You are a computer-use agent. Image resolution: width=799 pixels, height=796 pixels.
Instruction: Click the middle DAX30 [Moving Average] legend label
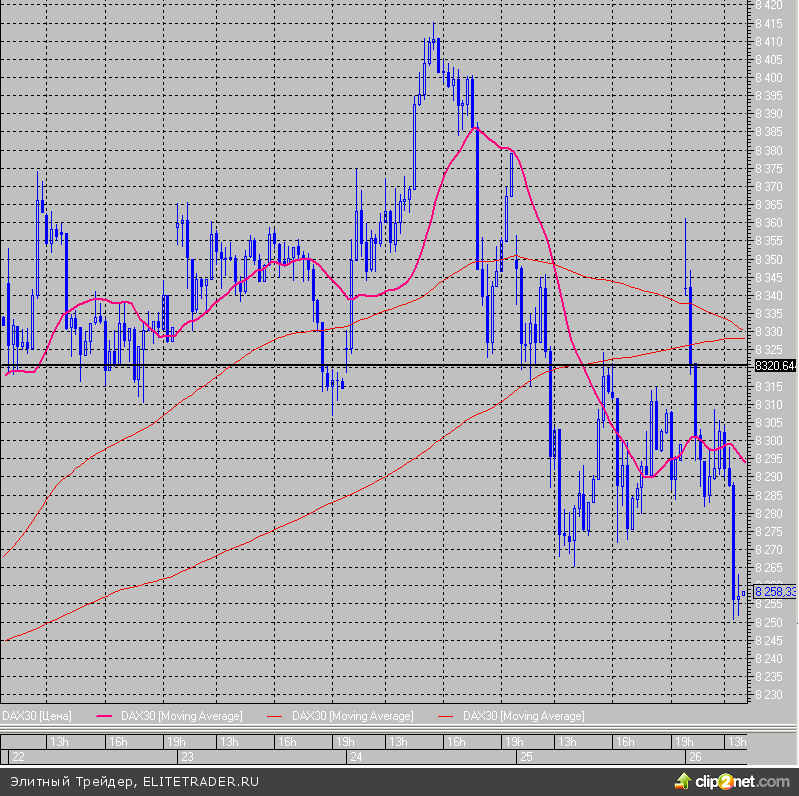pyautogui.click(x=352, y=716)
